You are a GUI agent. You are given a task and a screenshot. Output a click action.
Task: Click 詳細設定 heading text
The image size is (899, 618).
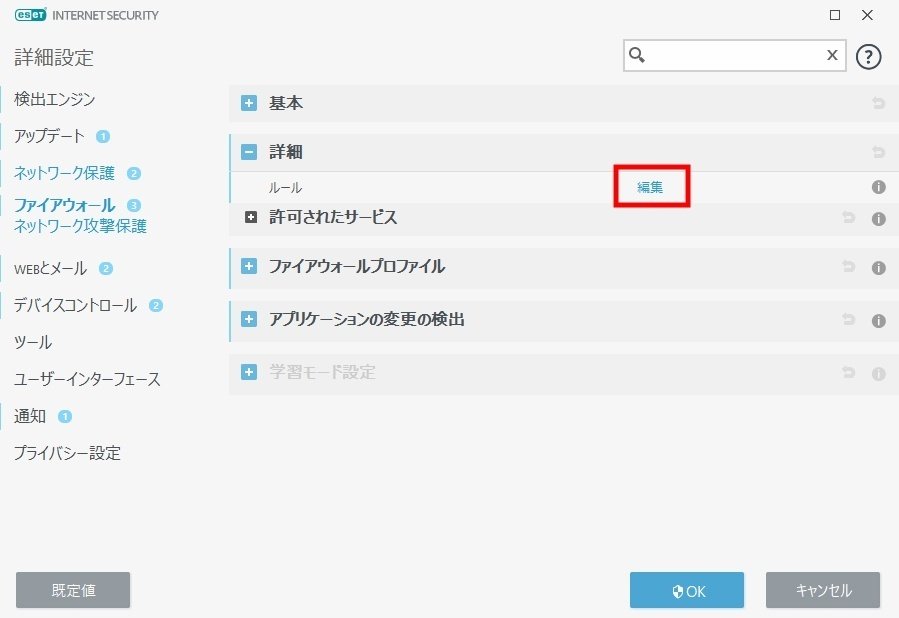coord(54,57)
